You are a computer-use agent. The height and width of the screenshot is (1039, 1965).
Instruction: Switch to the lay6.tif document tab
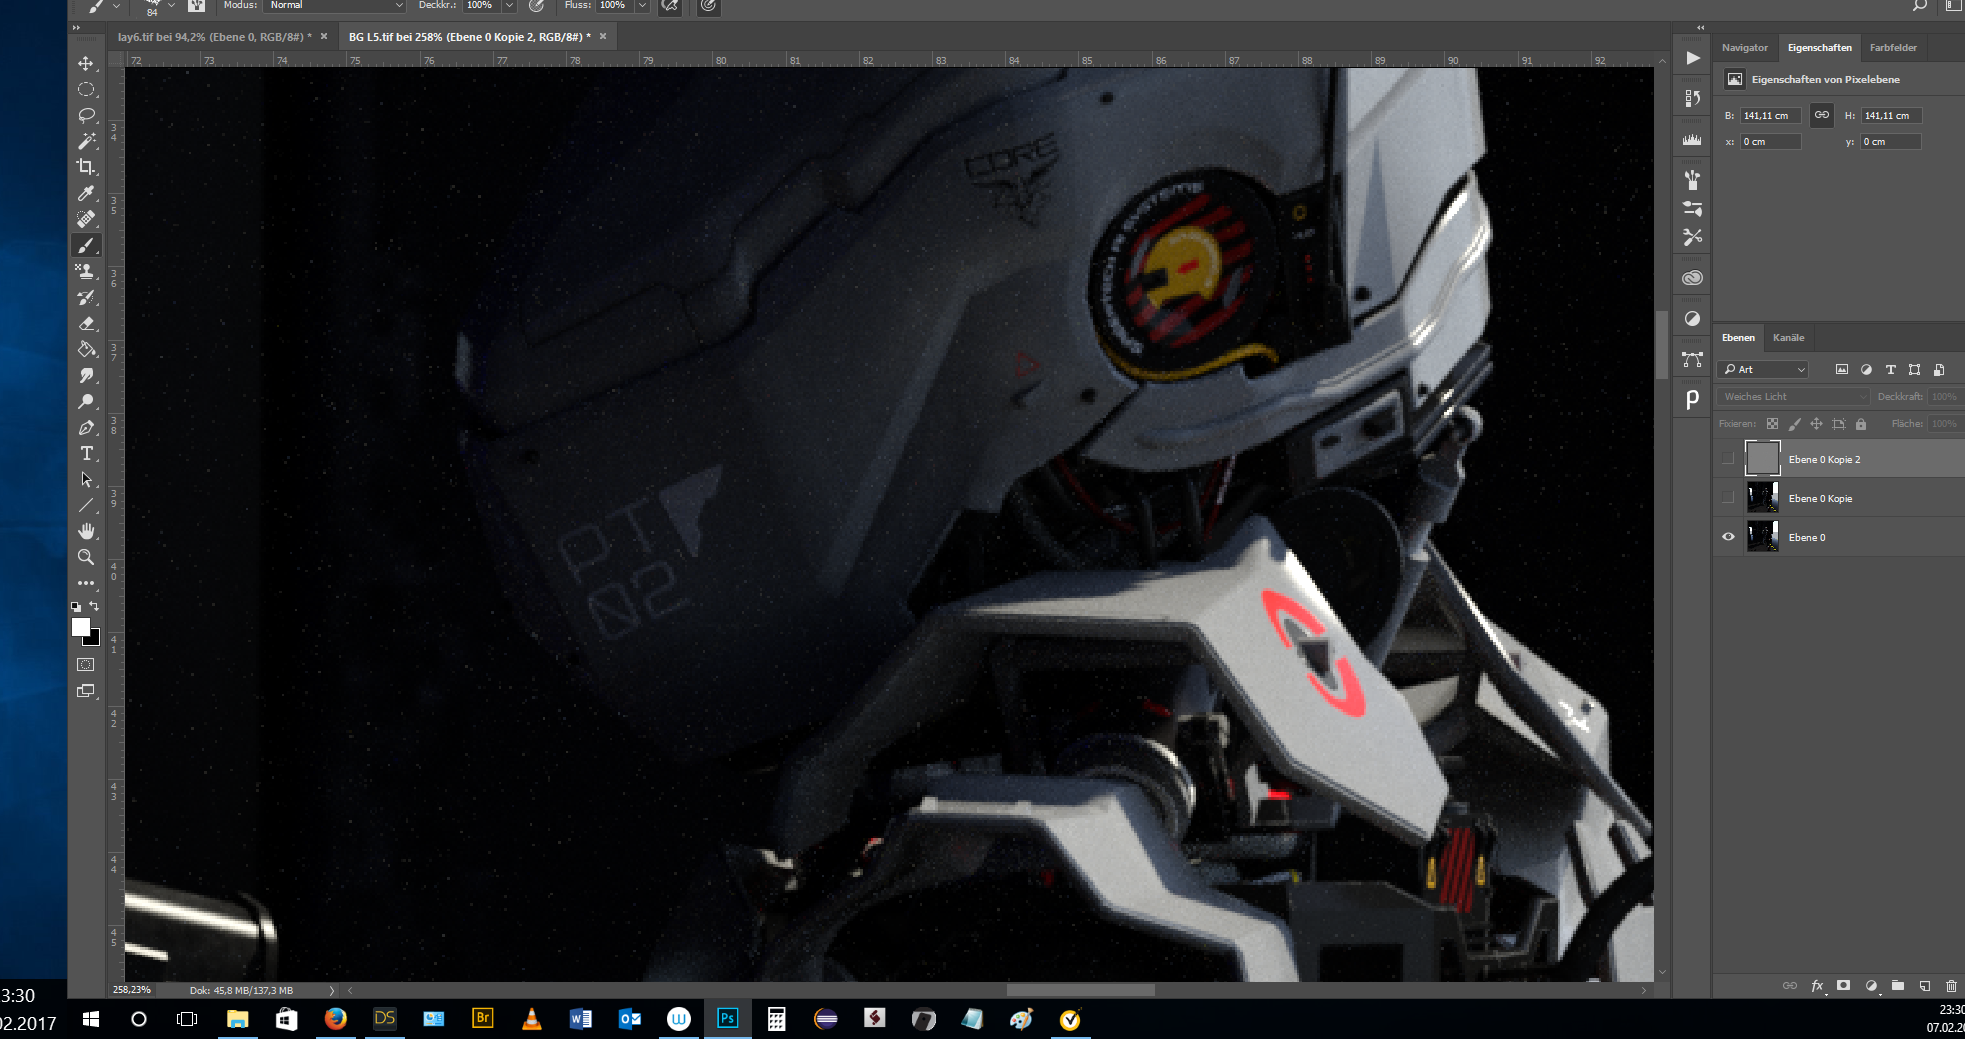tap(214, 37)
